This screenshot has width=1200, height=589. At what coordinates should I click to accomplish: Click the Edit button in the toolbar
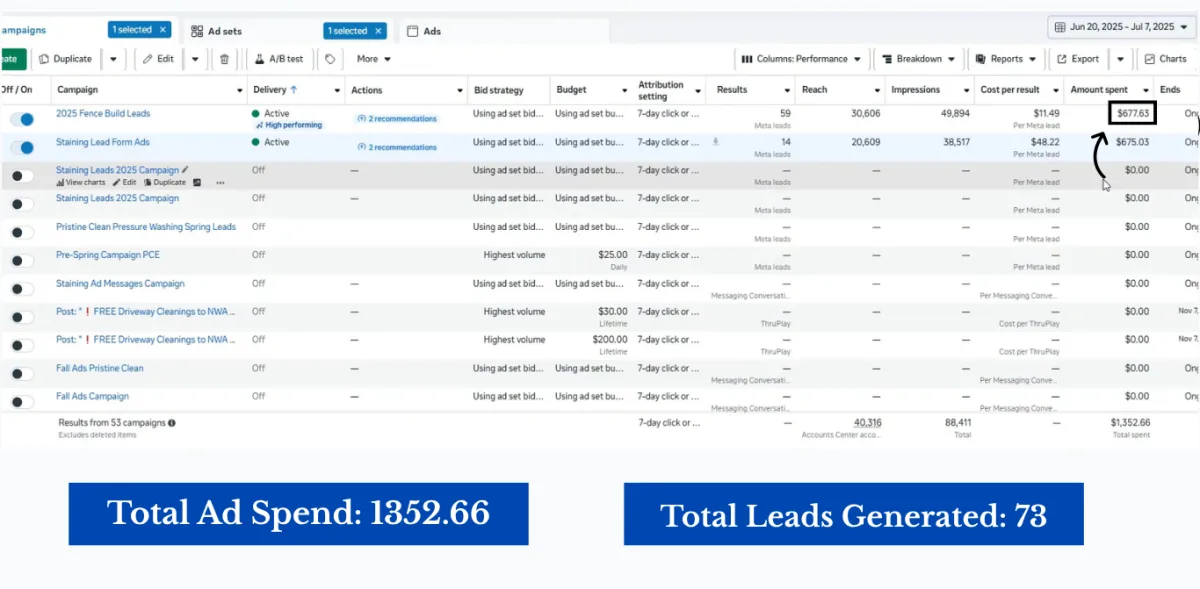point(158,59)
